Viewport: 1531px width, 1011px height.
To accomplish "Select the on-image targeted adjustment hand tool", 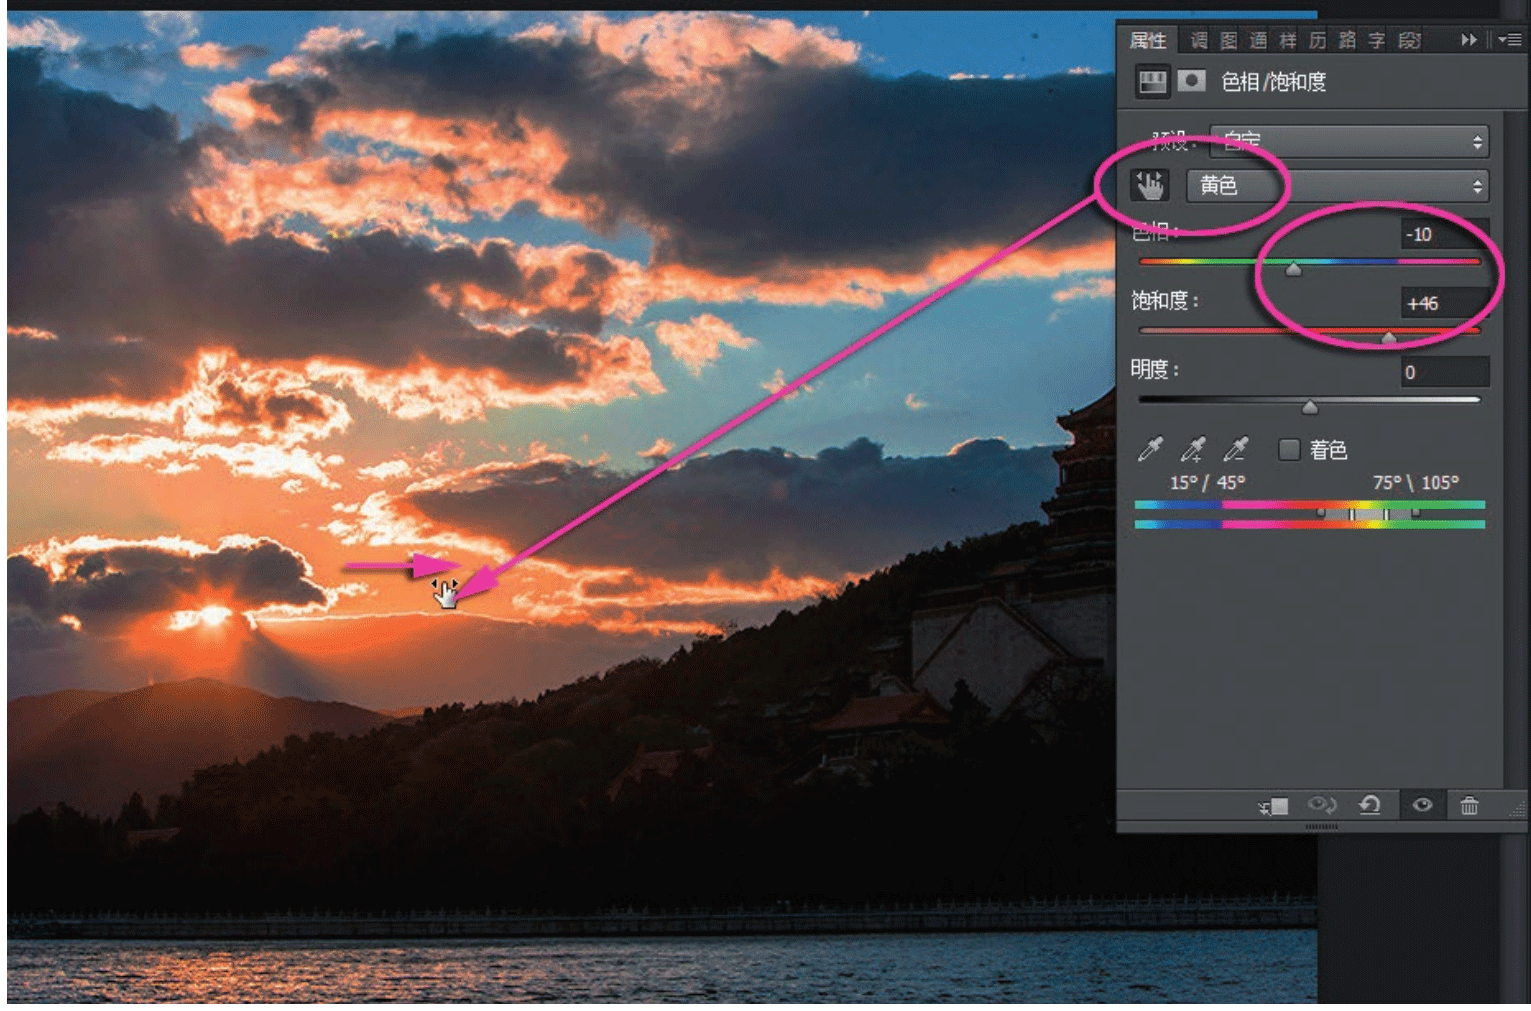I will pos(1150,186).
